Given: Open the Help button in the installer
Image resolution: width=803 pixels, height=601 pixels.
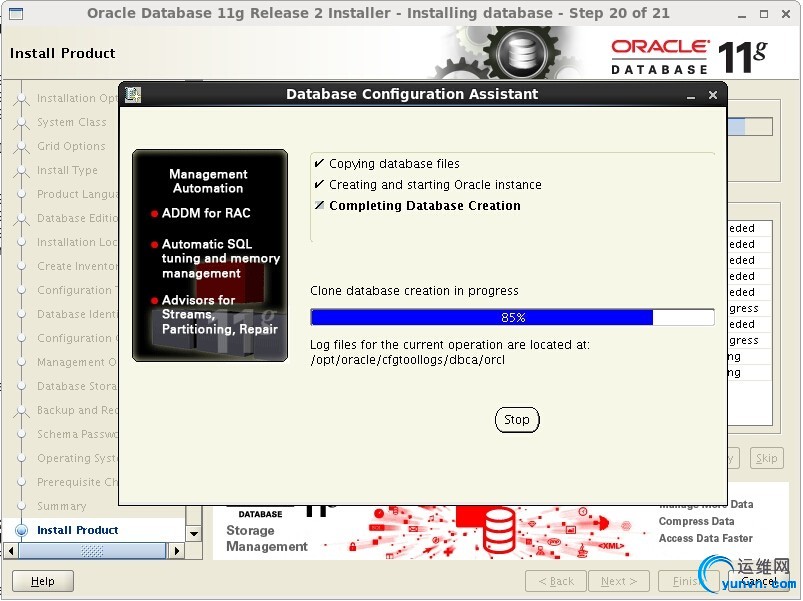Looking at the screenshot, I should pyautogui.click(x=43, y=581).
